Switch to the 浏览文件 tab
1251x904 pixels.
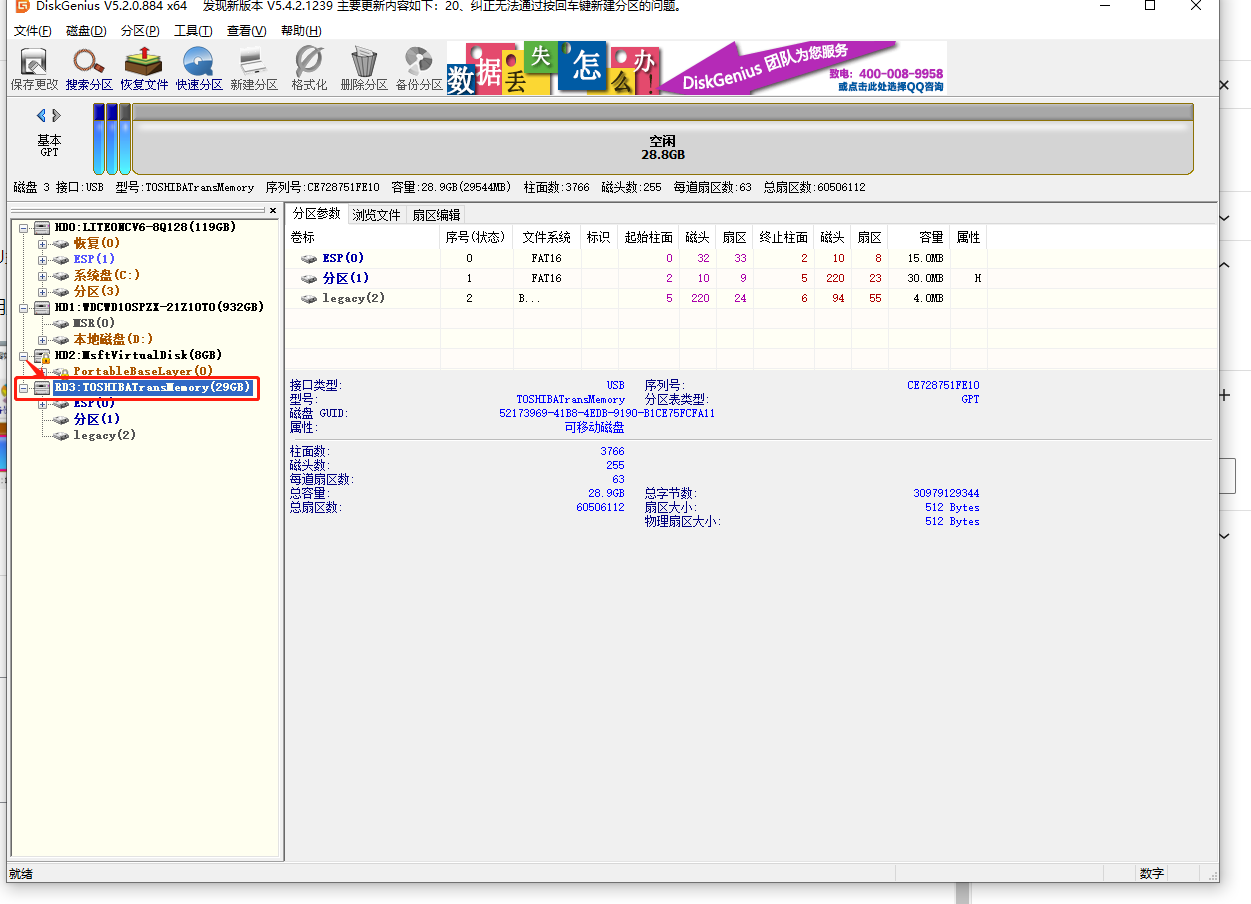(x=376, y=215)
